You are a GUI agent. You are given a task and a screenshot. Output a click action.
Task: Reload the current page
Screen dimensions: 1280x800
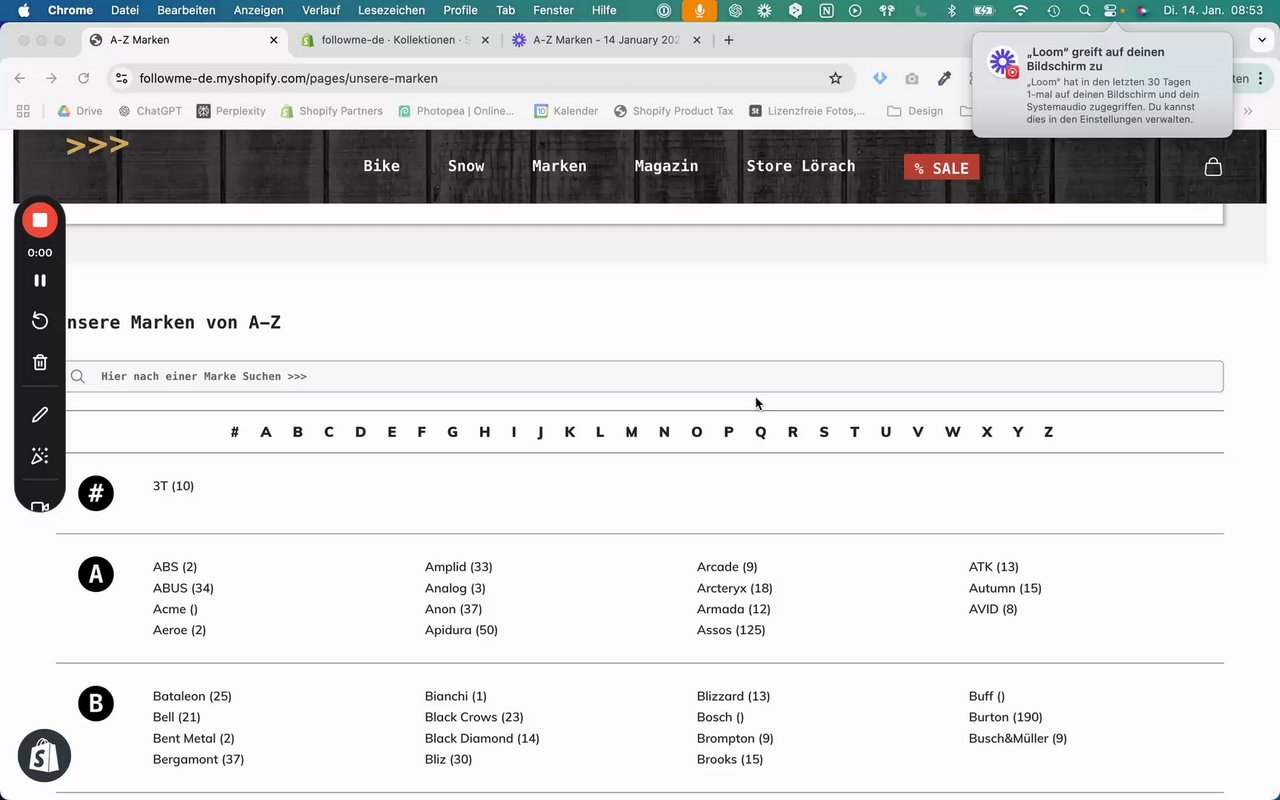coord(83,78)
